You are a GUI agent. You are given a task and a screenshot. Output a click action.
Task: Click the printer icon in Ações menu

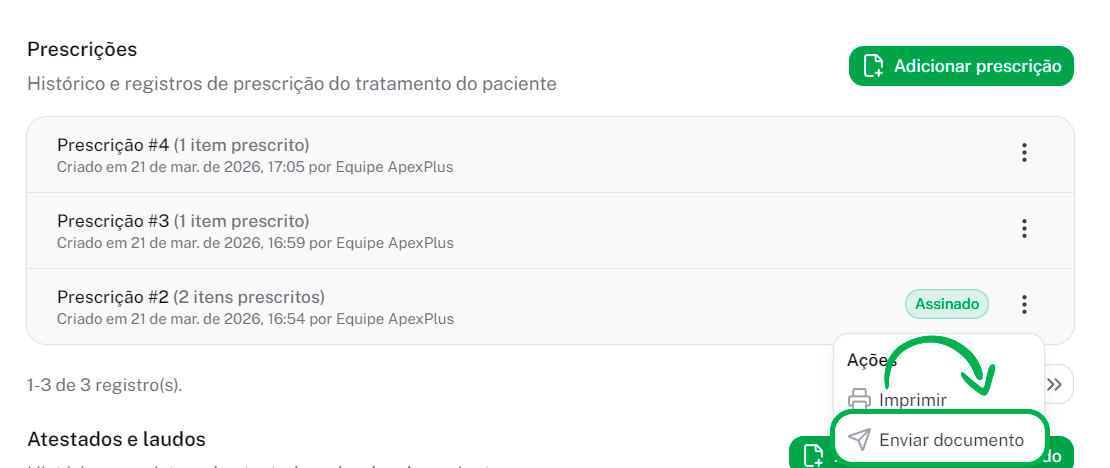tap(859, 400)
